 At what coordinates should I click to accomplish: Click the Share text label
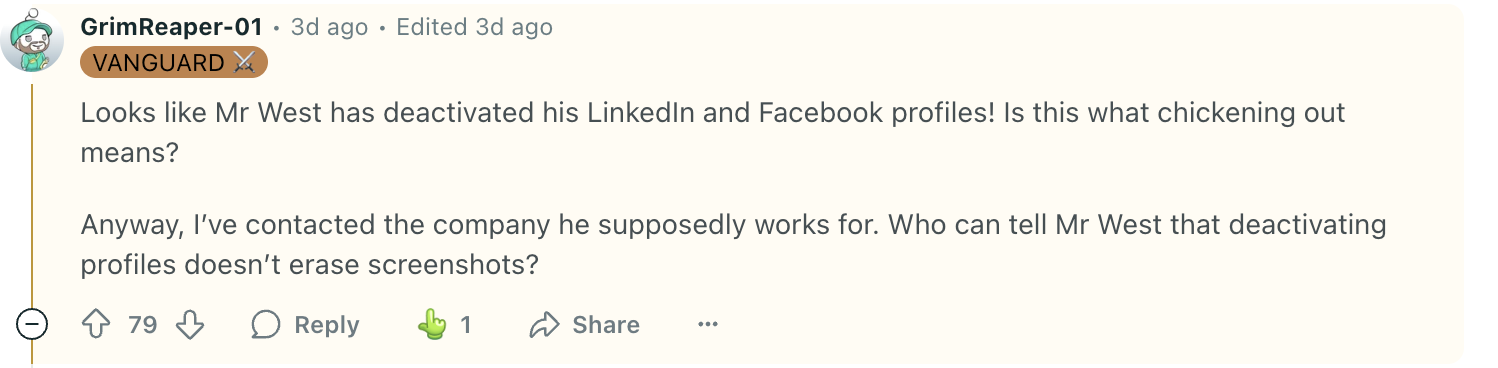click(x=606, y=325)
